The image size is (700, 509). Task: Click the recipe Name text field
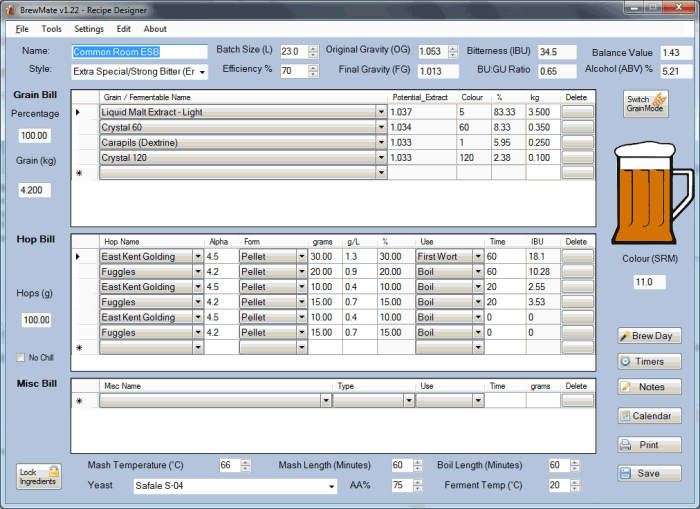pyautogui.click(x=139, y=51)
